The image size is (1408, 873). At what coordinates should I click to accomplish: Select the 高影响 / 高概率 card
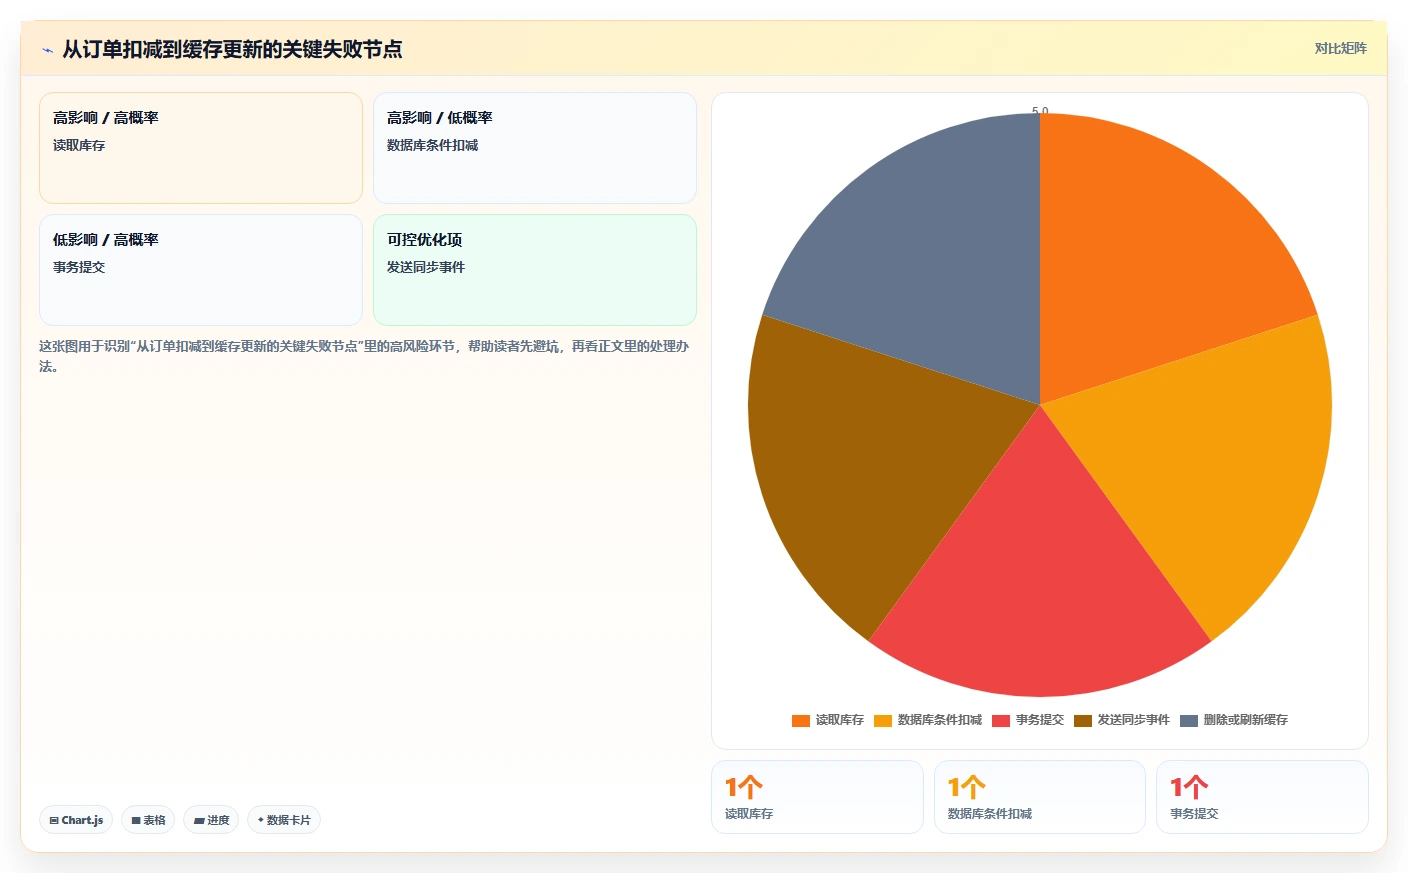(201, 148)
